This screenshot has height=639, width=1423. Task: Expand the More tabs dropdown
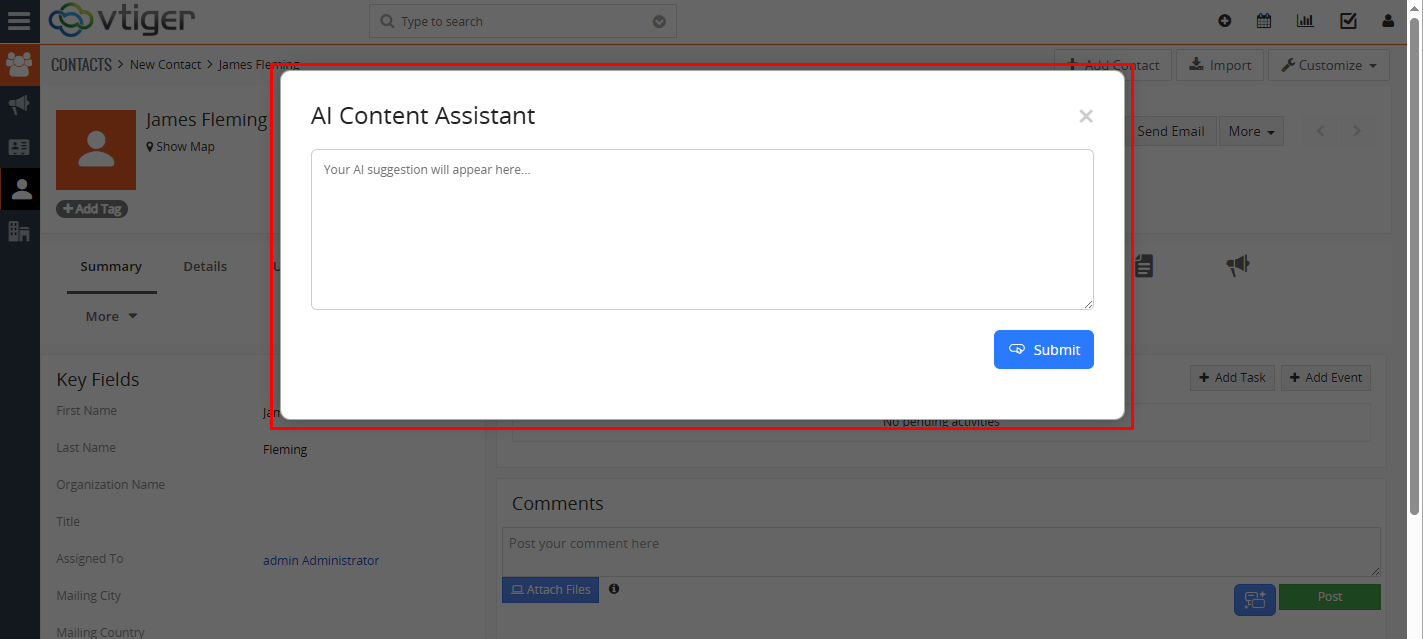click(111, 316)
